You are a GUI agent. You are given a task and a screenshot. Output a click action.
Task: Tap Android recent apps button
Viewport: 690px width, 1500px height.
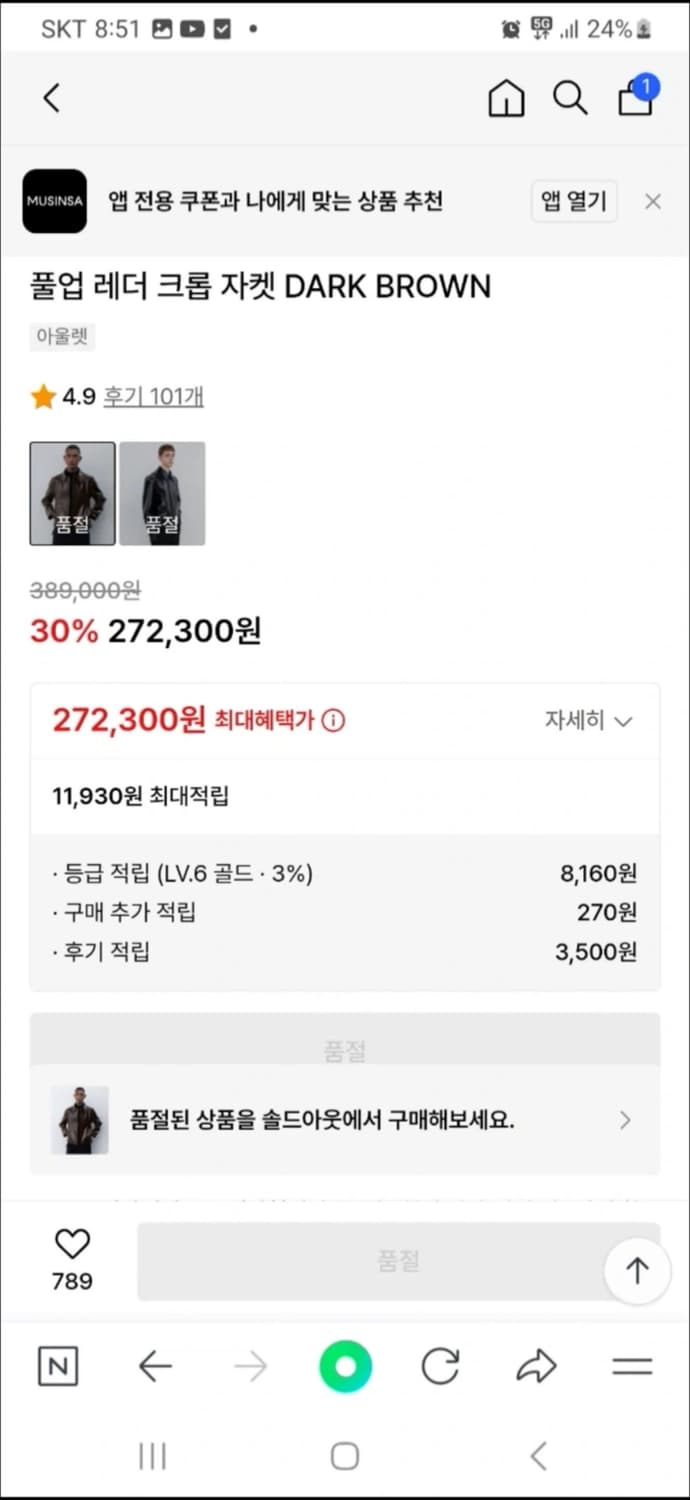152,1456
